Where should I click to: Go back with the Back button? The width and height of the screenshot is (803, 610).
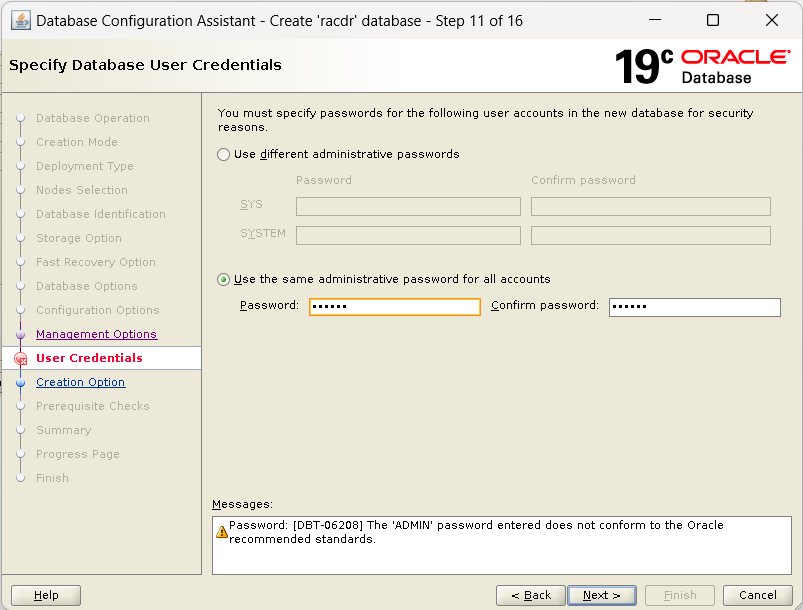tap(531, 595)
